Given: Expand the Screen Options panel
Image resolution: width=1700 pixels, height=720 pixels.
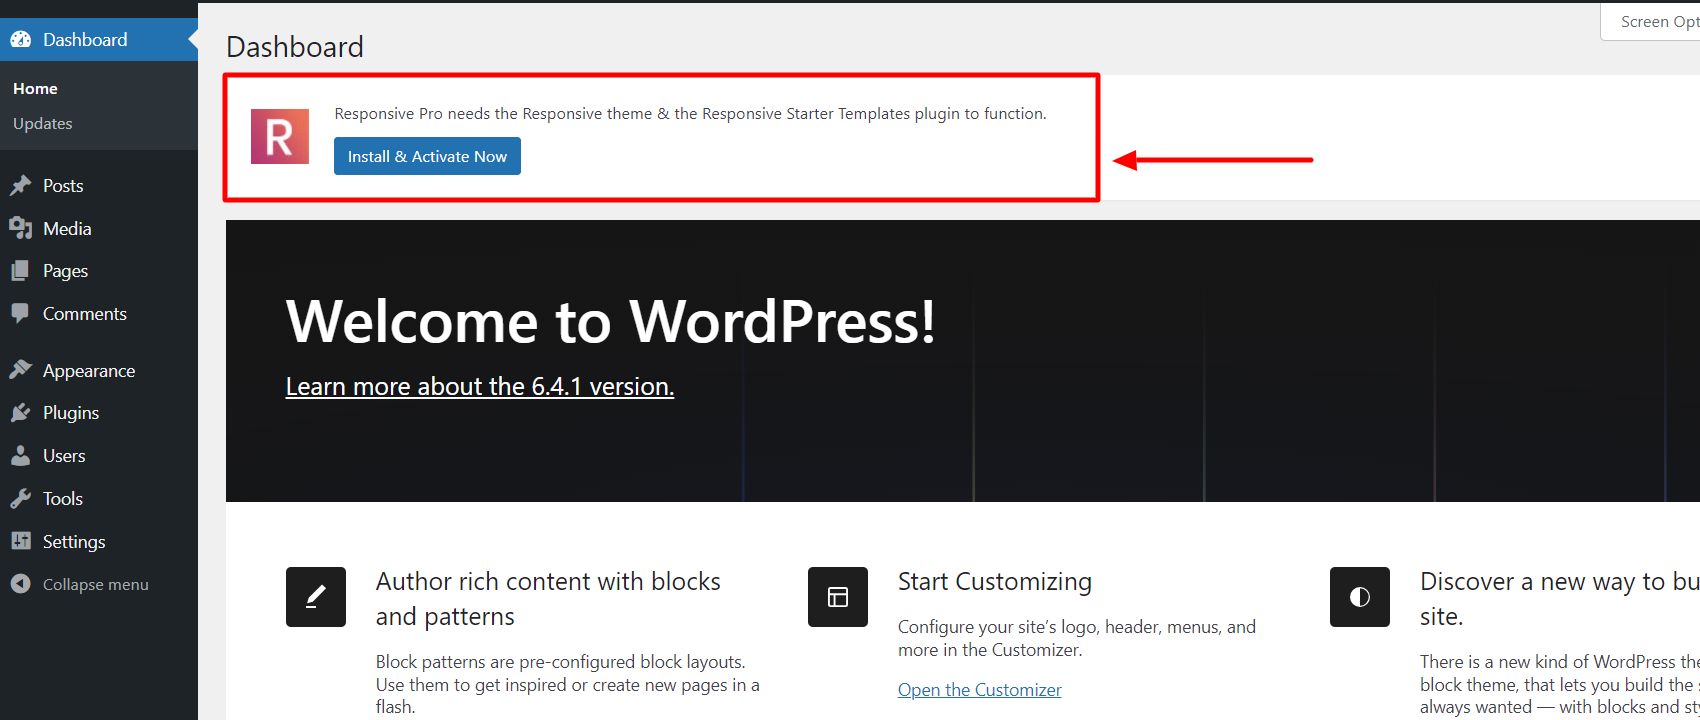Looking at the screenshot, I should (x=1655, y=22).
